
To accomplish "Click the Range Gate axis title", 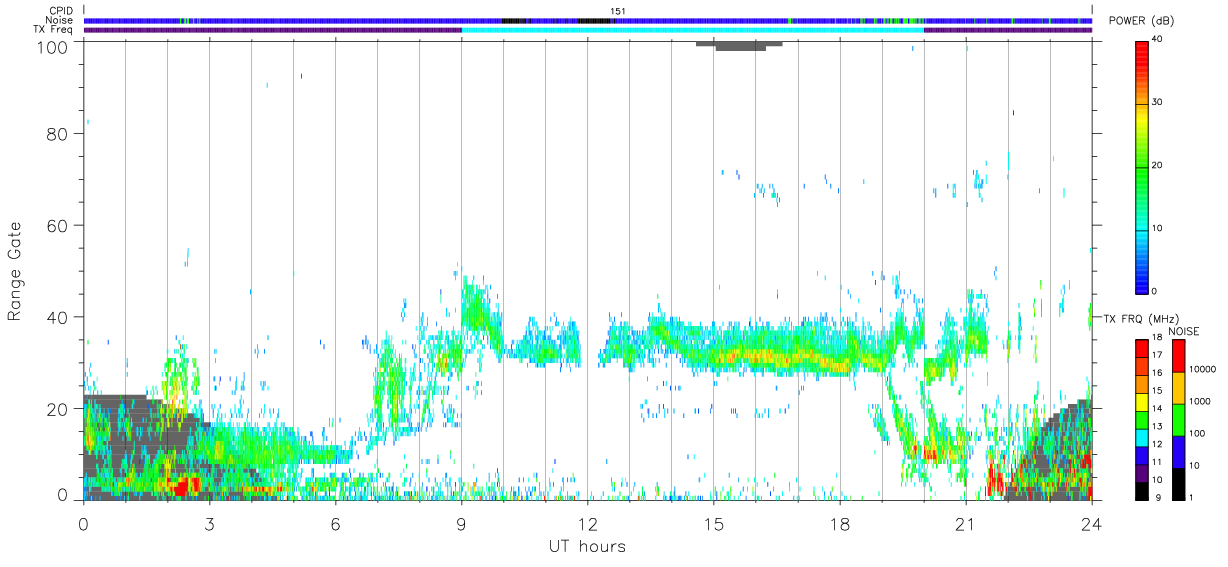I will pos(16,272).
